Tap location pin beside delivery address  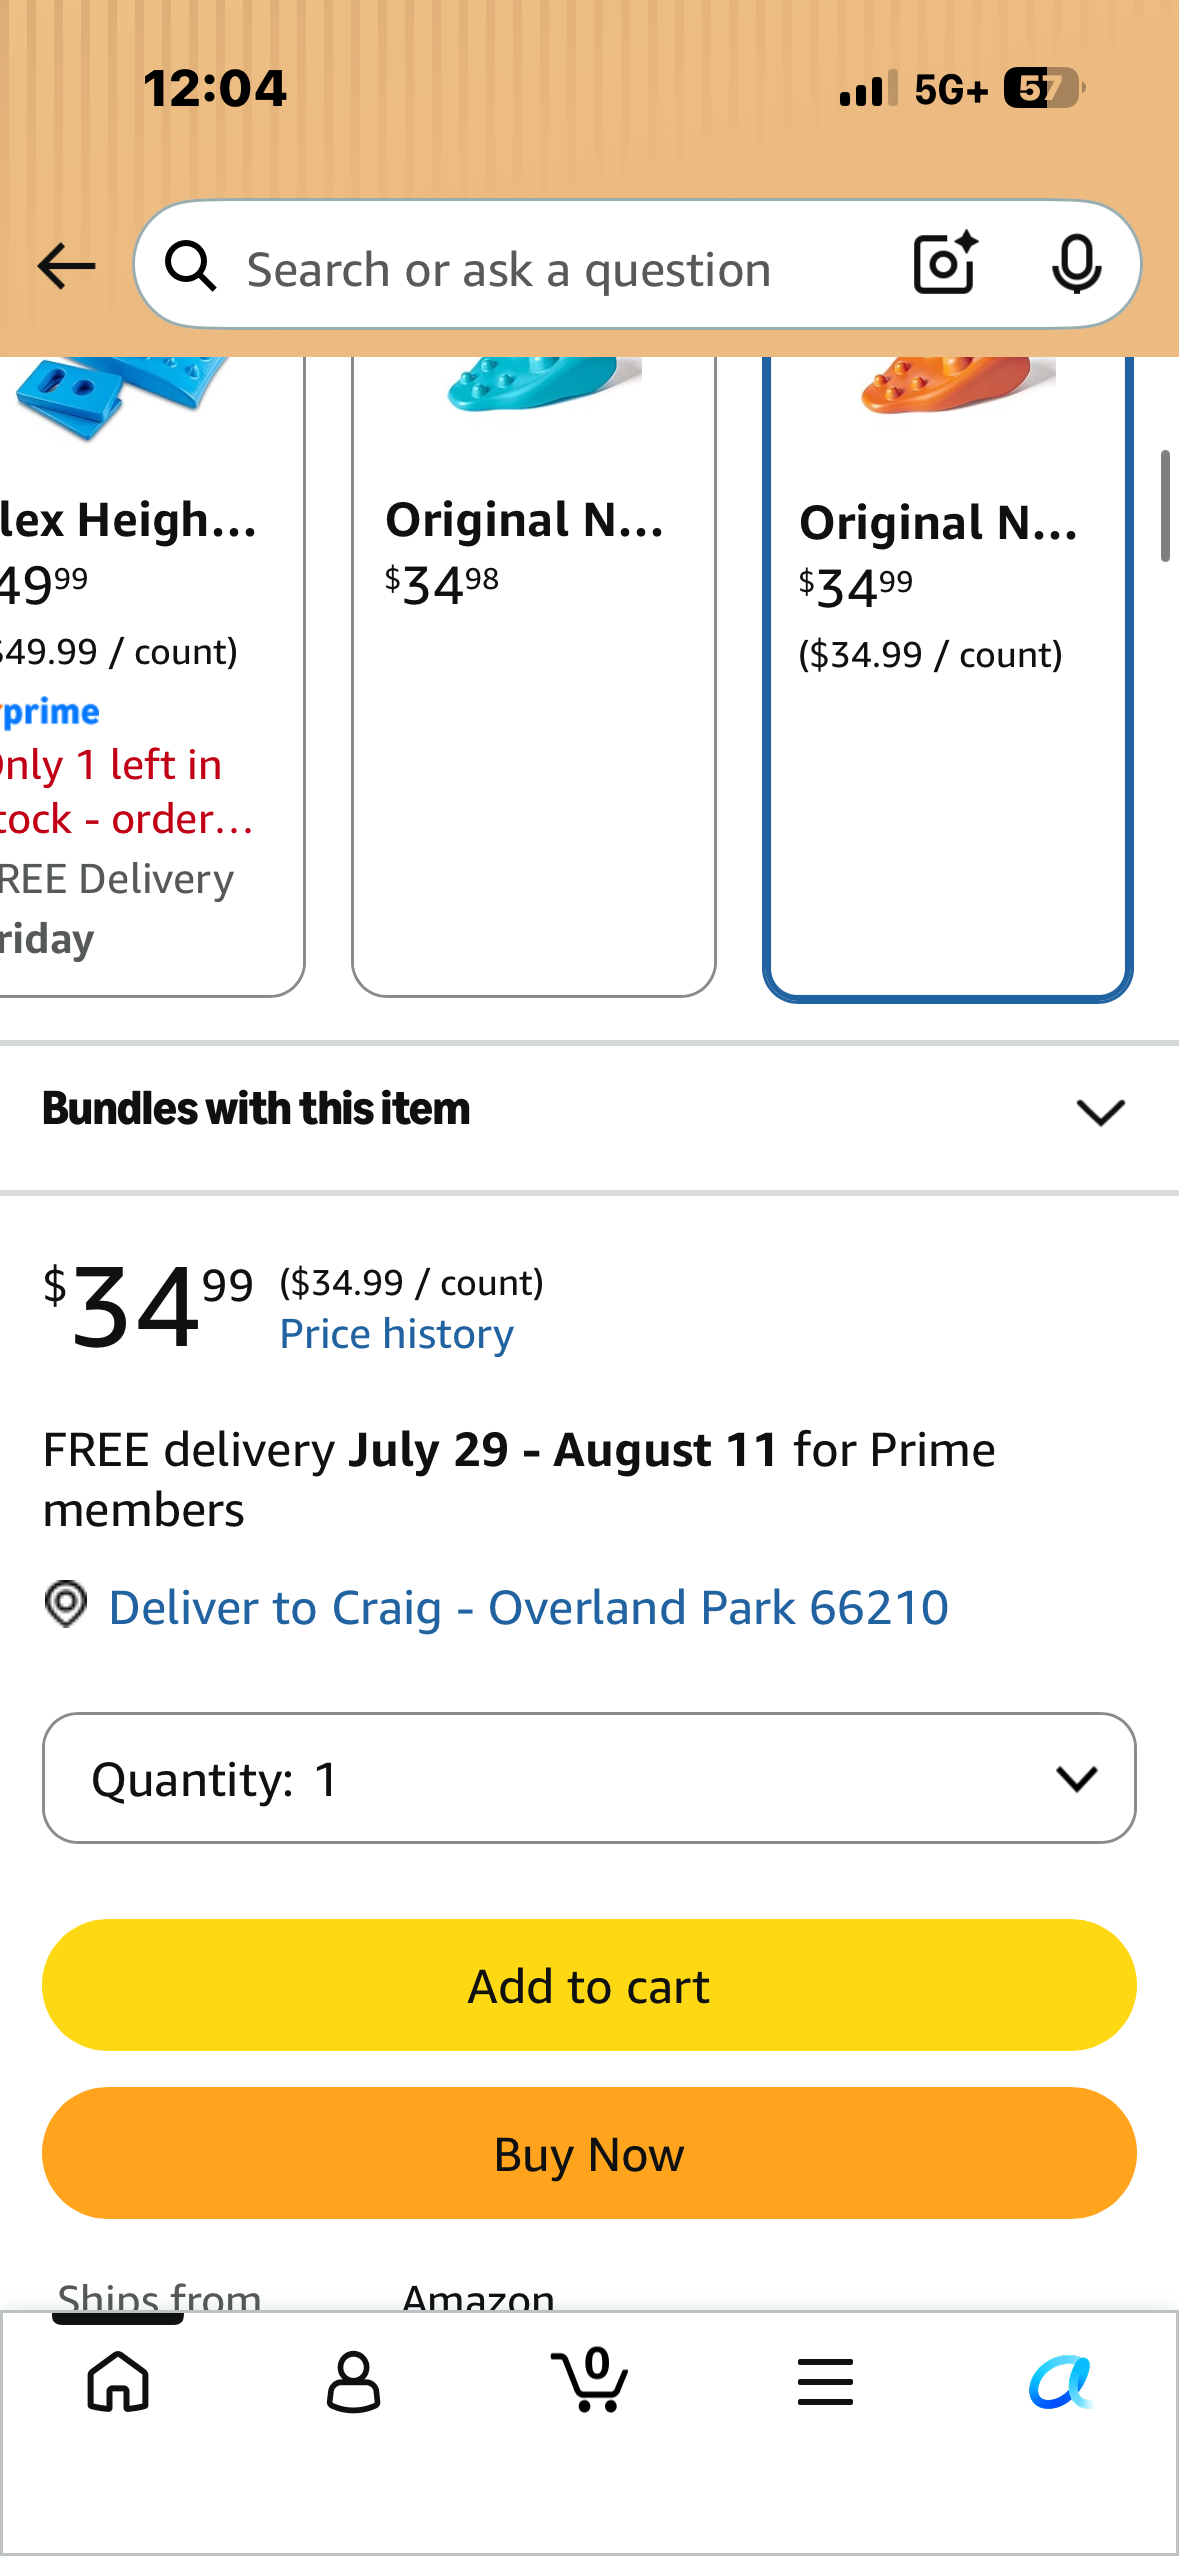(x=66, y=1604)
